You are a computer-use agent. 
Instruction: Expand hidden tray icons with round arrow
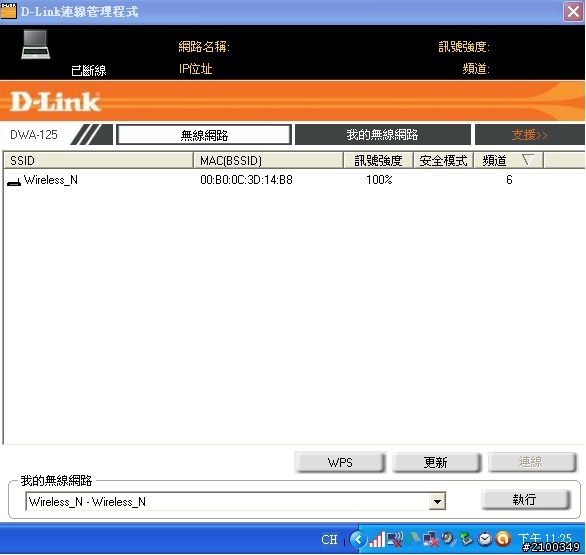click(x=358, y=539)
